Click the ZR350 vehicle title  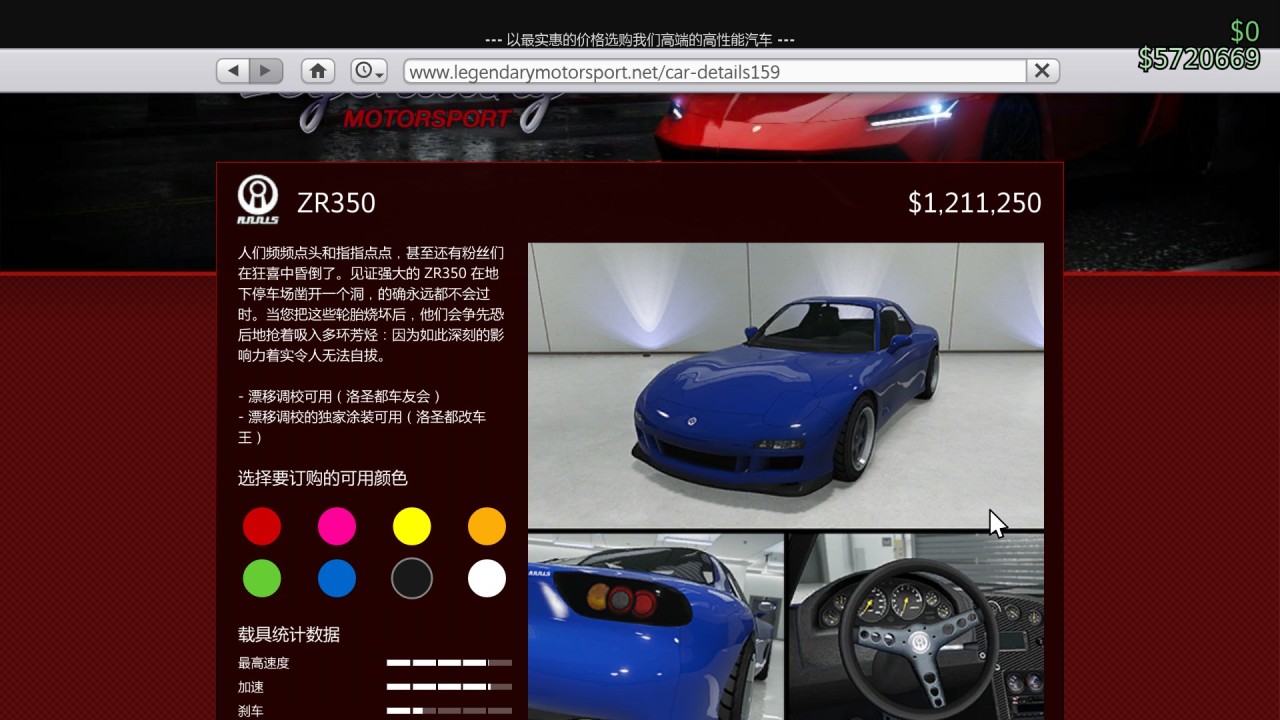click(336, 203)
